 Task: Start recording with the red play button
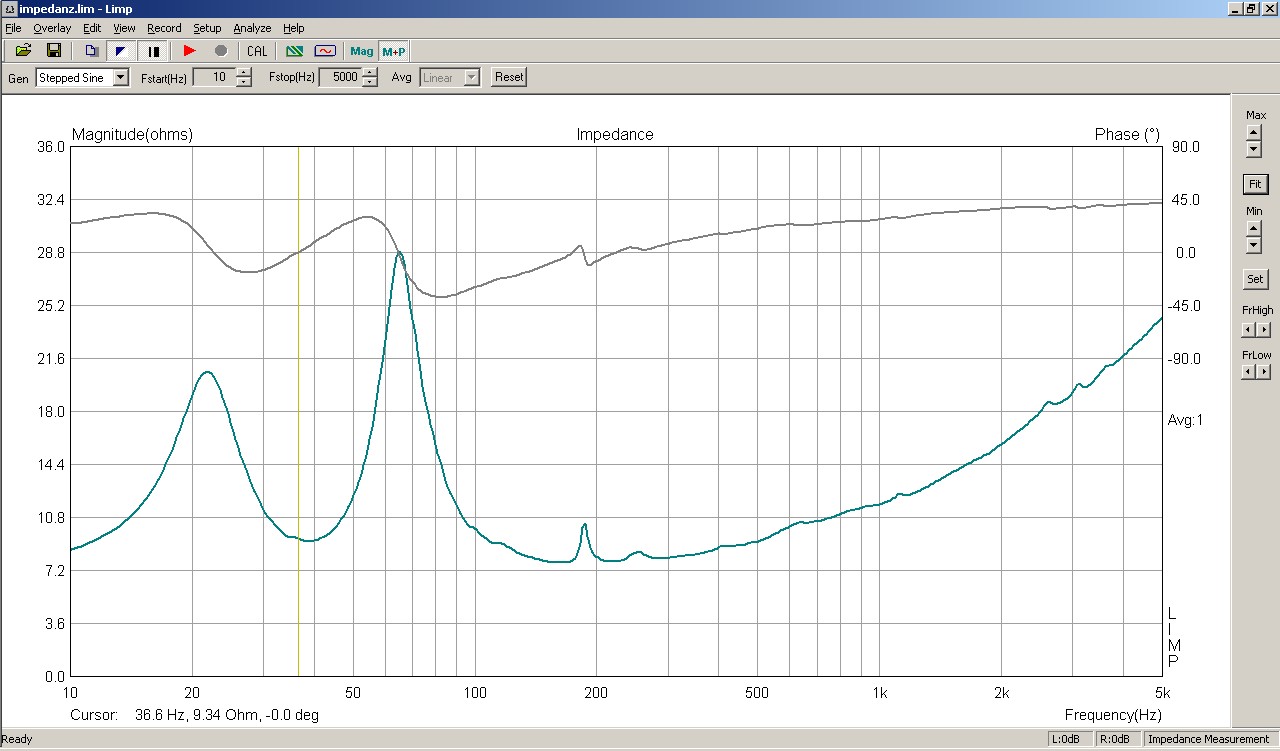tap(190, 51)
